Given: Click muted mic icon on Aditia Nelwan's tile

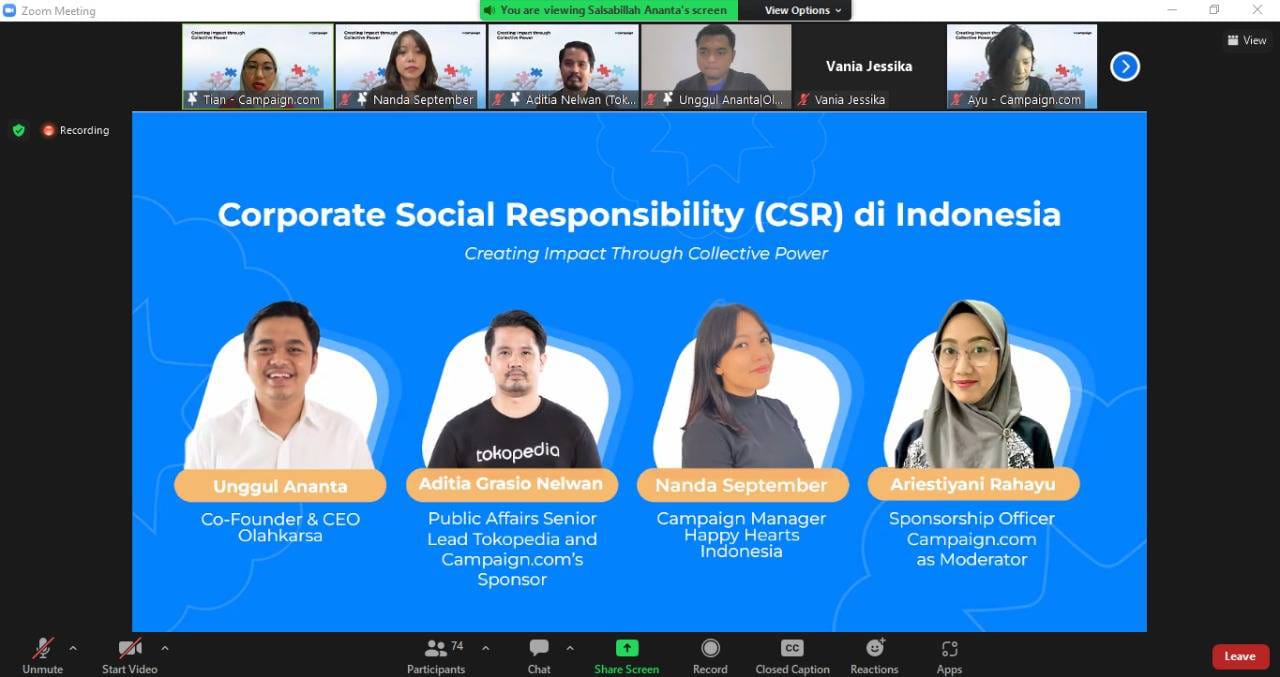Looking at the screenshot, I should (x=498, y=99).
